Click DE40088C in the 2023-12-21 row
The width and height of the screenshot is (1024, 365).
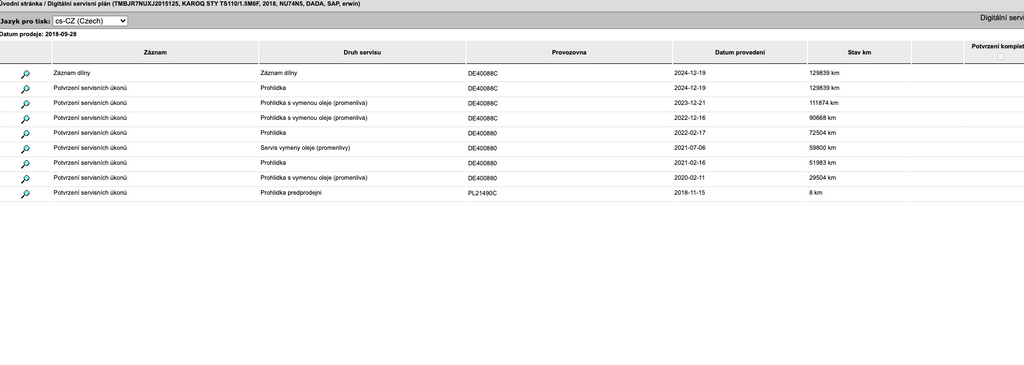click(x=483, y=104)
